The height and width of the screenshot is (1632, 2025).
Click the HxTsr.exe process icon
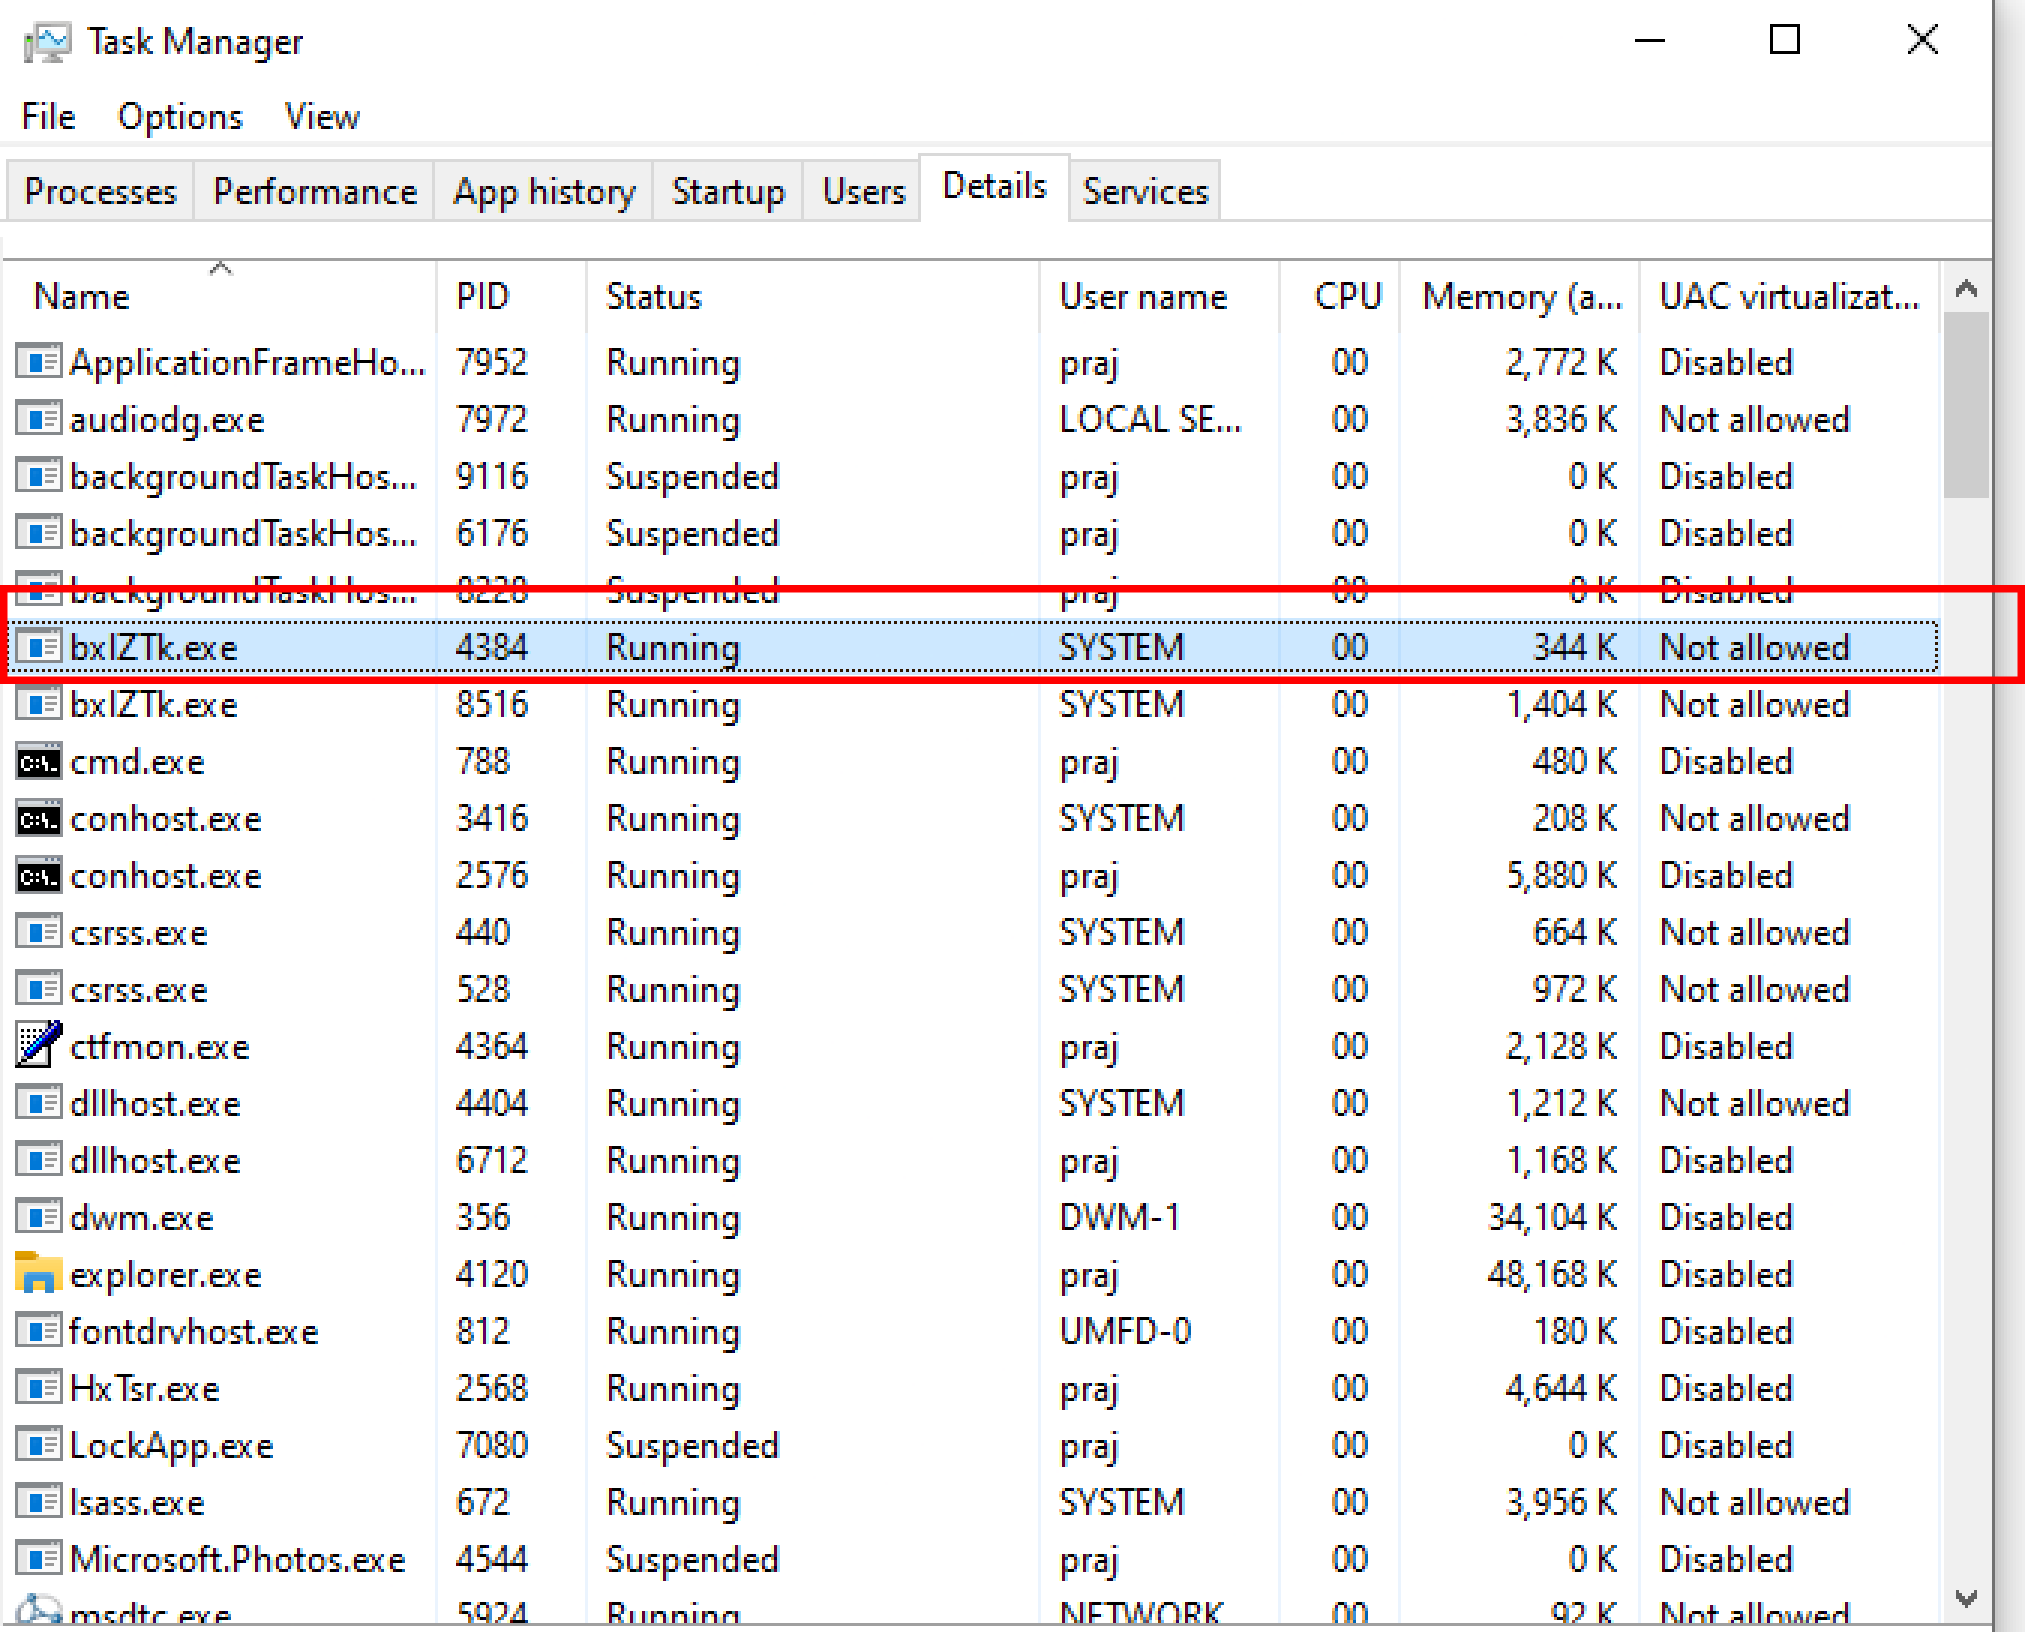tap(39, 1389)
